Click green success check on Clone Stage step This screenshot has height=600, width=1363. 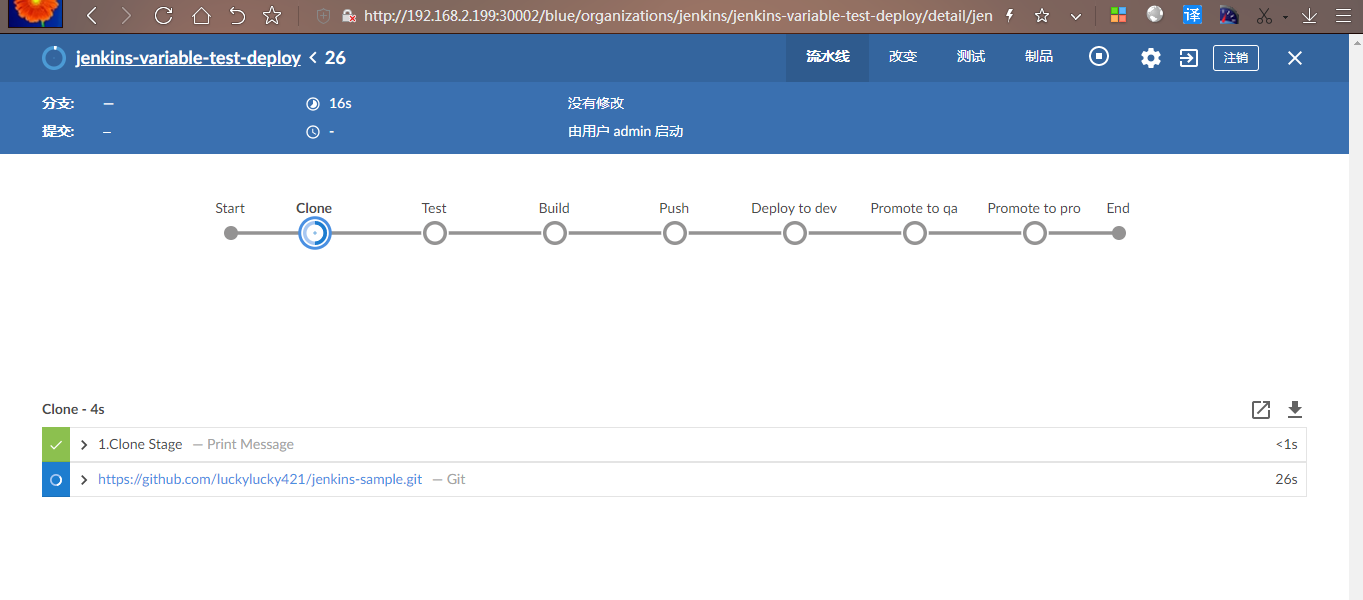(56, 445)
